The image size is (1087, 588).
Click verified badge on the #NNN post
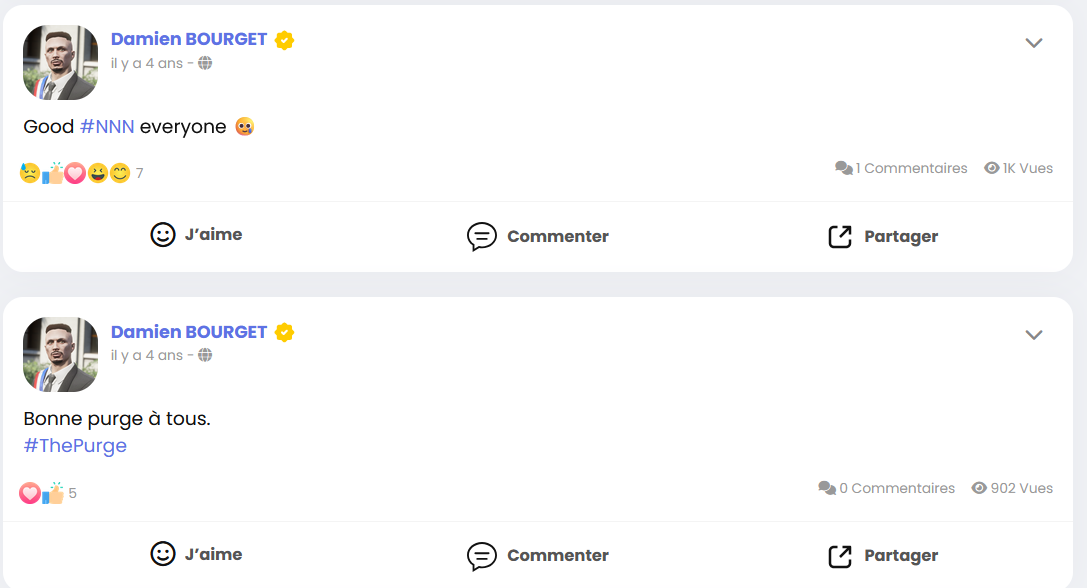285,40
